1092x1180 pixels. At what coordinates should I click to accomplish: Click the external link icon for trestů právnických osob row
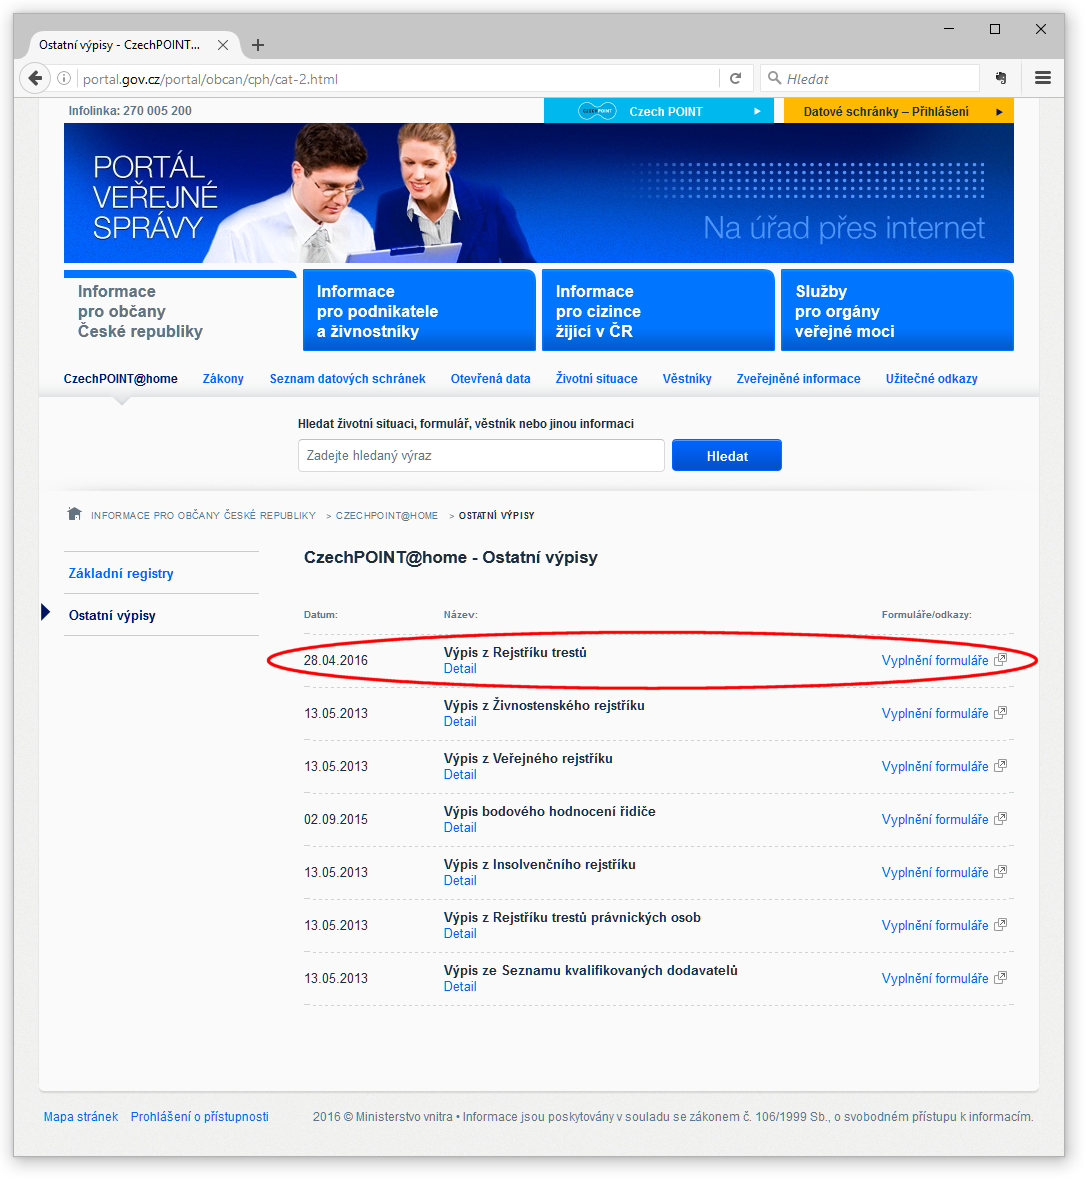click(x=1000, y=925)
